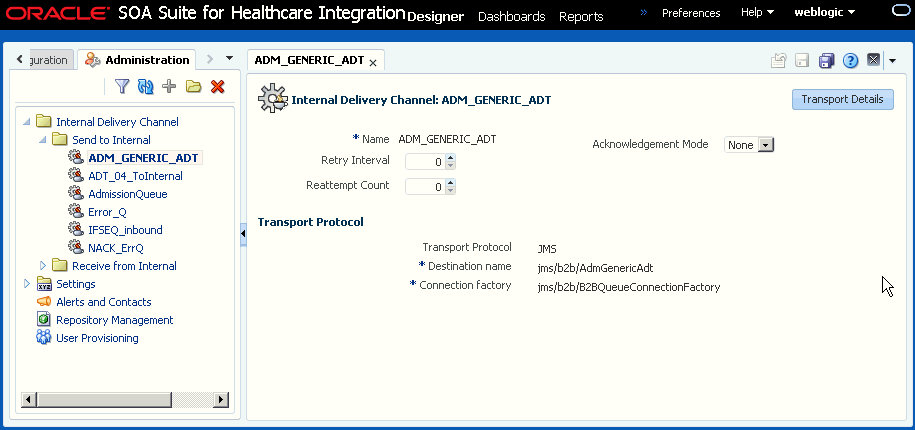
Task: Click the Settings XYZ icon
Action: coord(44,284)
